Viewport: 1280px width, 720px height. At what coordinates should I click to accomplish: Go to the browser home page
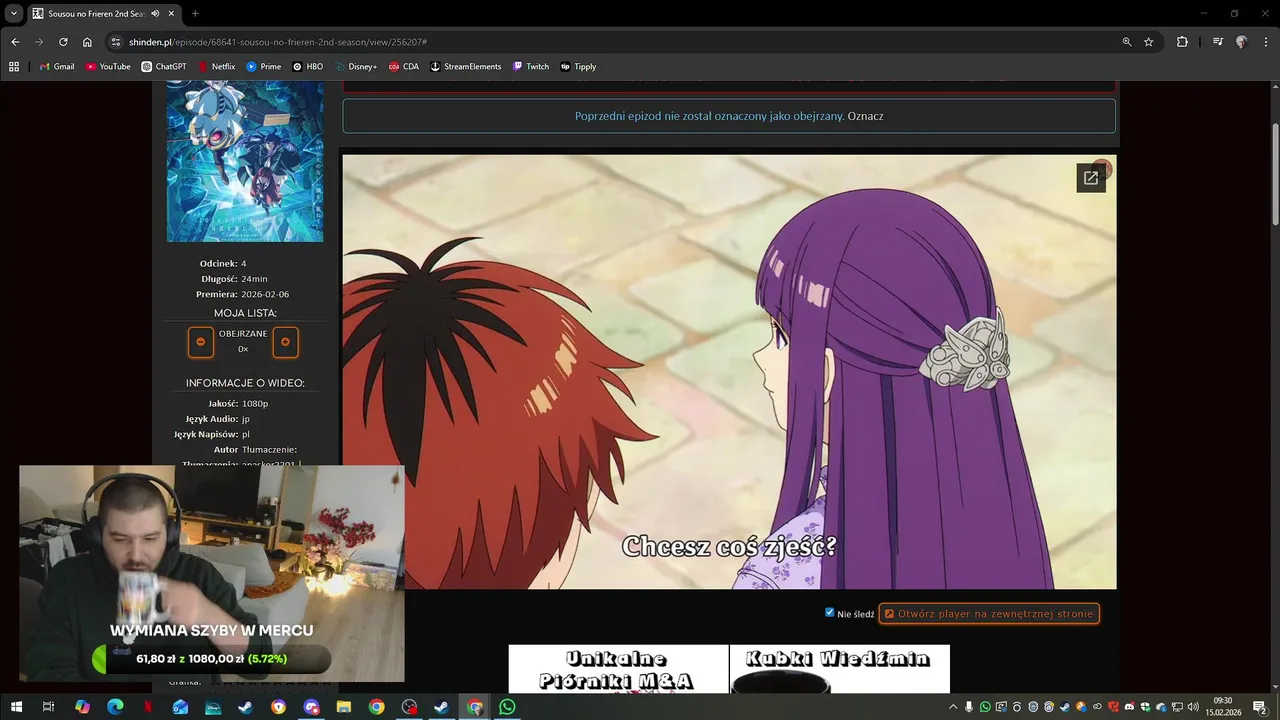[87, 42]
